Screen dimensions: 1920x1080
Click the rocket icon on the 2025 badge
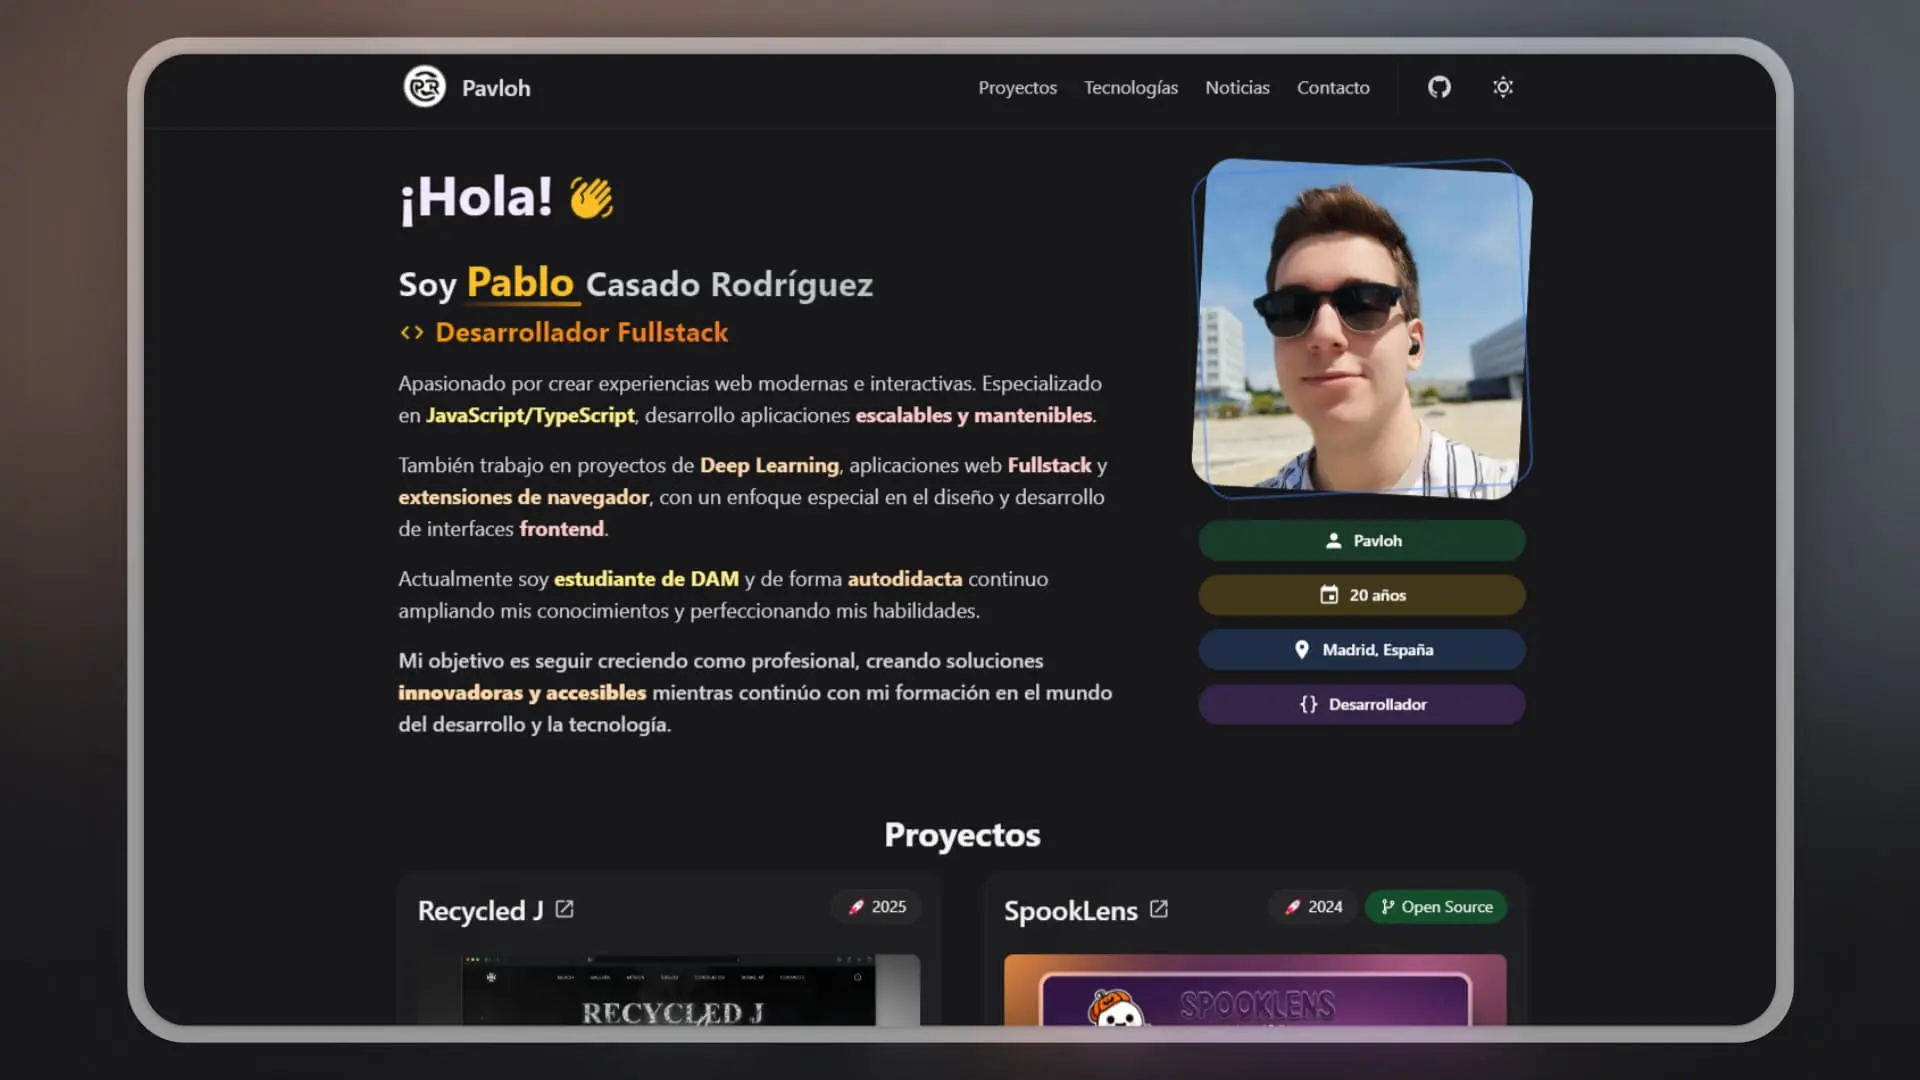point(856,906)
